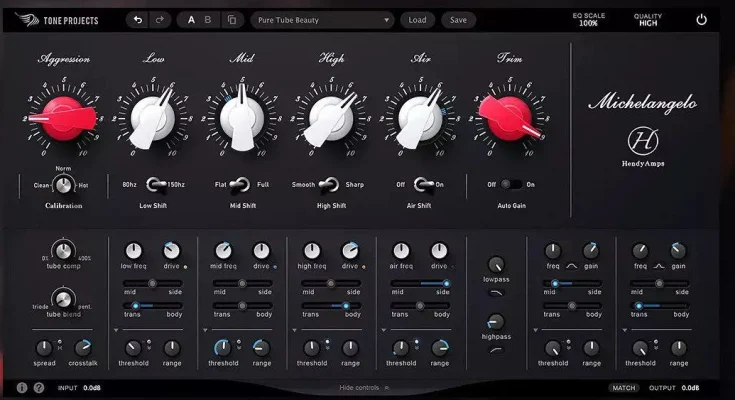Viewport: 735px width, 400px height.
Task: Click the Load button
Action: tap(417, 20)
